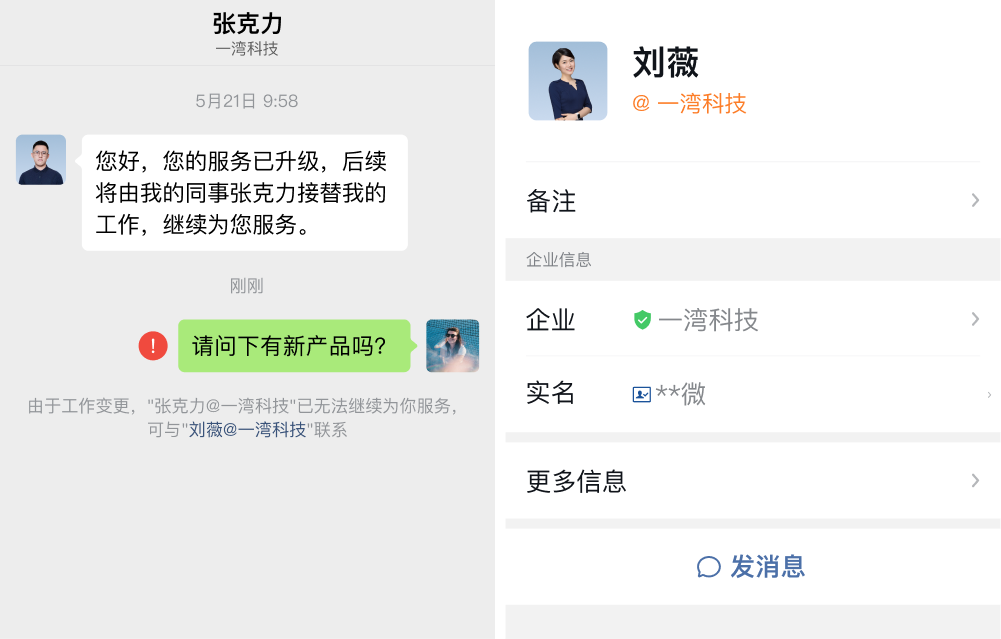The image size is (1001, 639).
Task: Select the 更多信息 label
Action: (x=576, y=481)
